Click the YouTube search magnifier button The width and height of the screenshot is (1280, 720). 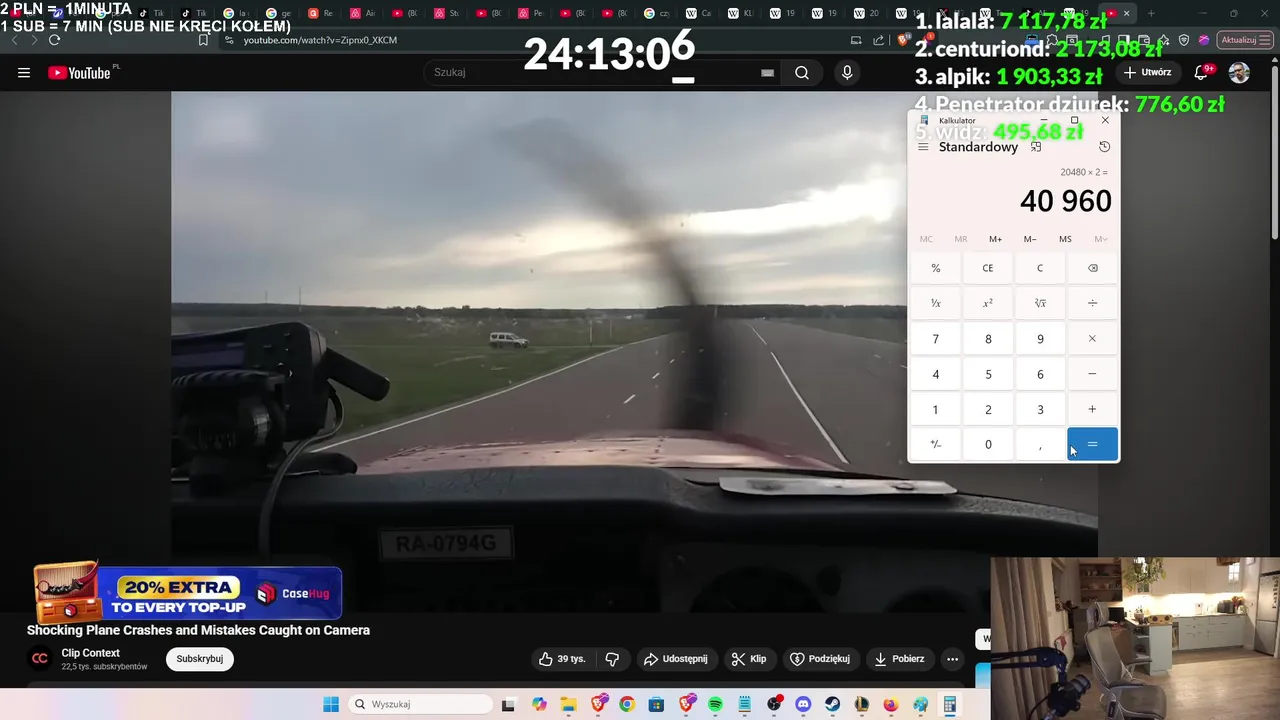tap(802, 72)
